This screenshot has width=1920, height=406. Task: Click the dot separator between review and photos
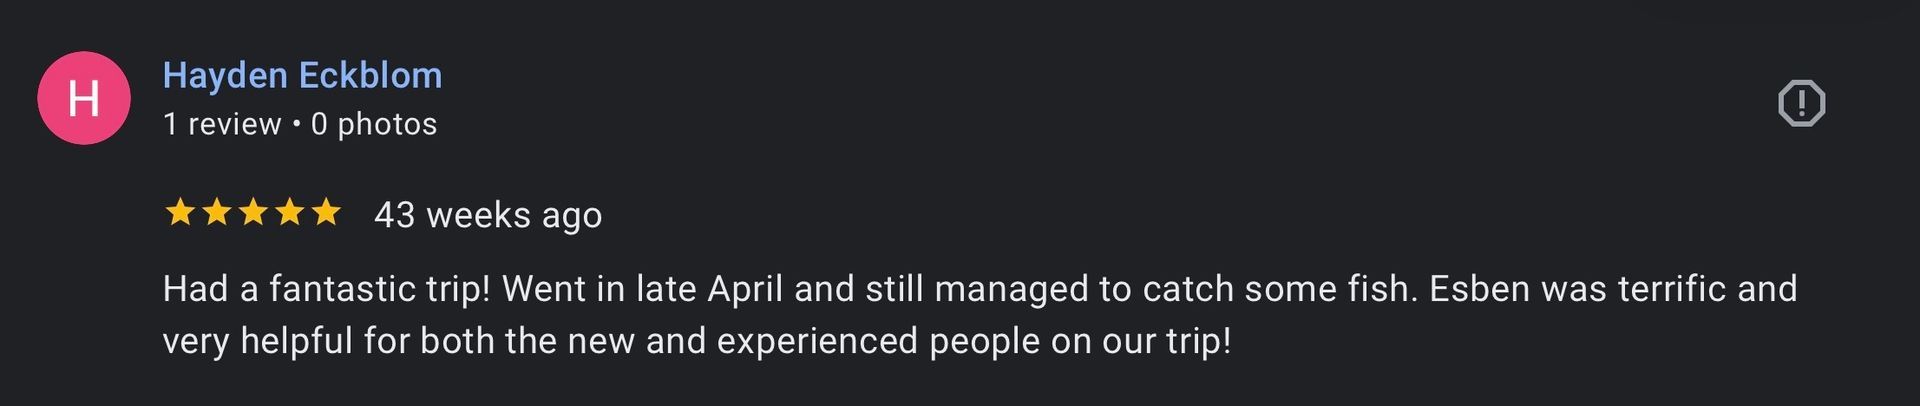coord(296,124)
